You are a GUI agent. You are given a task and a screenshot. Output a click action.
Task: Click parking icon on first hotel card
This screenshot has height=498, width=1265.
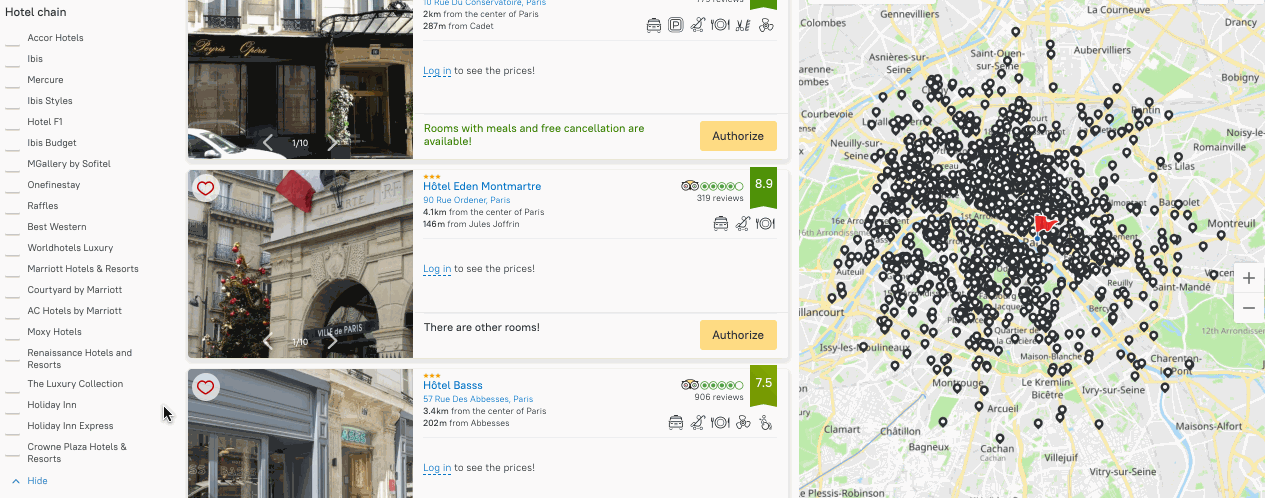(x=676, y=25)
